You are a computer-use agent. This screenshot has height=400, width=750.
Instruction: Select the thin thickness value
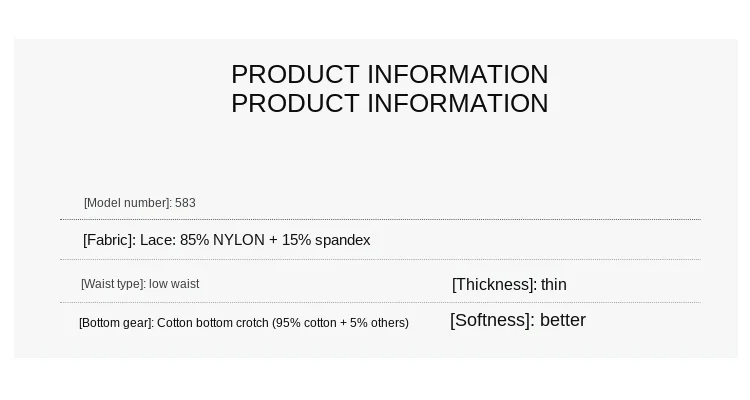tap(553, 284)
